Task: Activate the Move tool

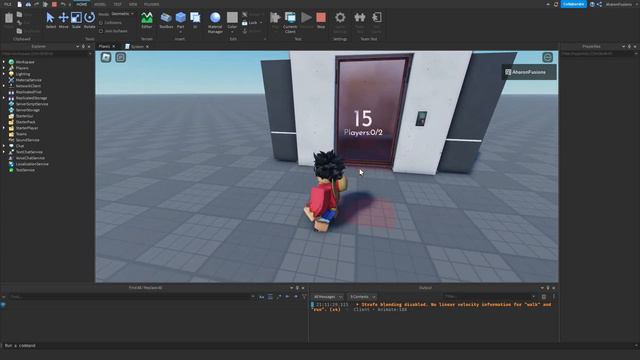Action: [63, 20]
